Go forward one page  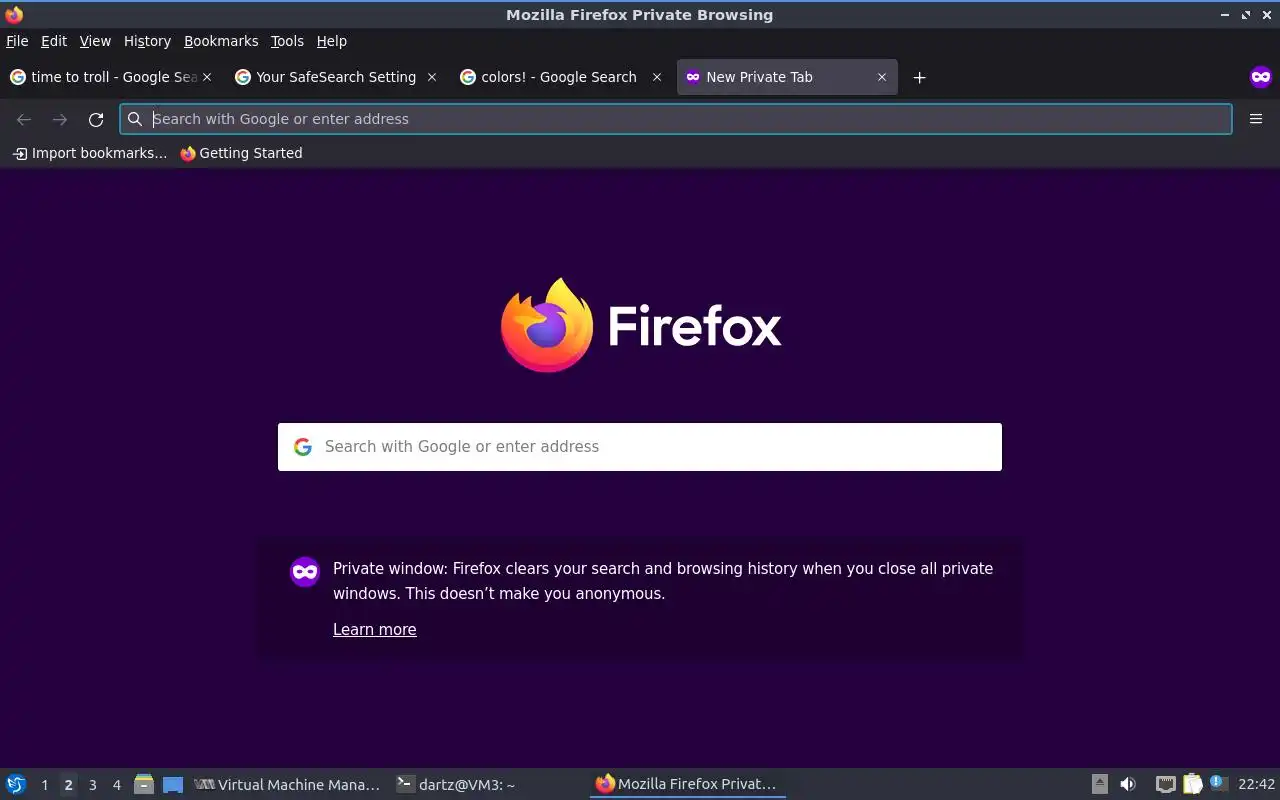60,119
